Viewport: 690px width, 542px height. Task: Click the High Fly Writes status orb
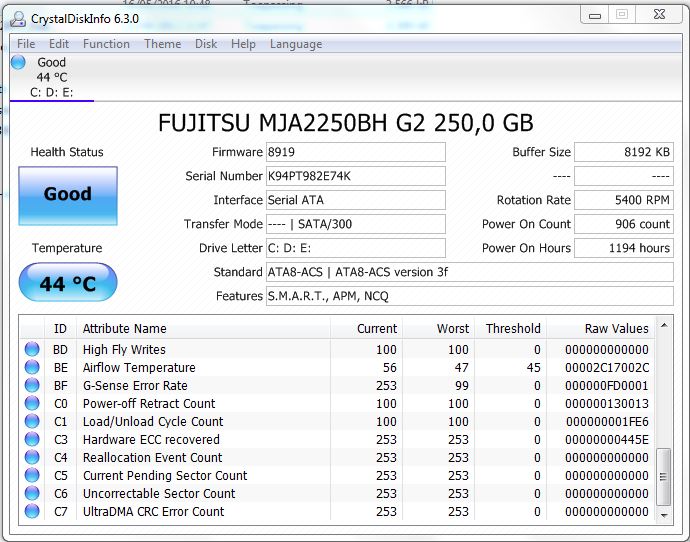pos(32,349)
